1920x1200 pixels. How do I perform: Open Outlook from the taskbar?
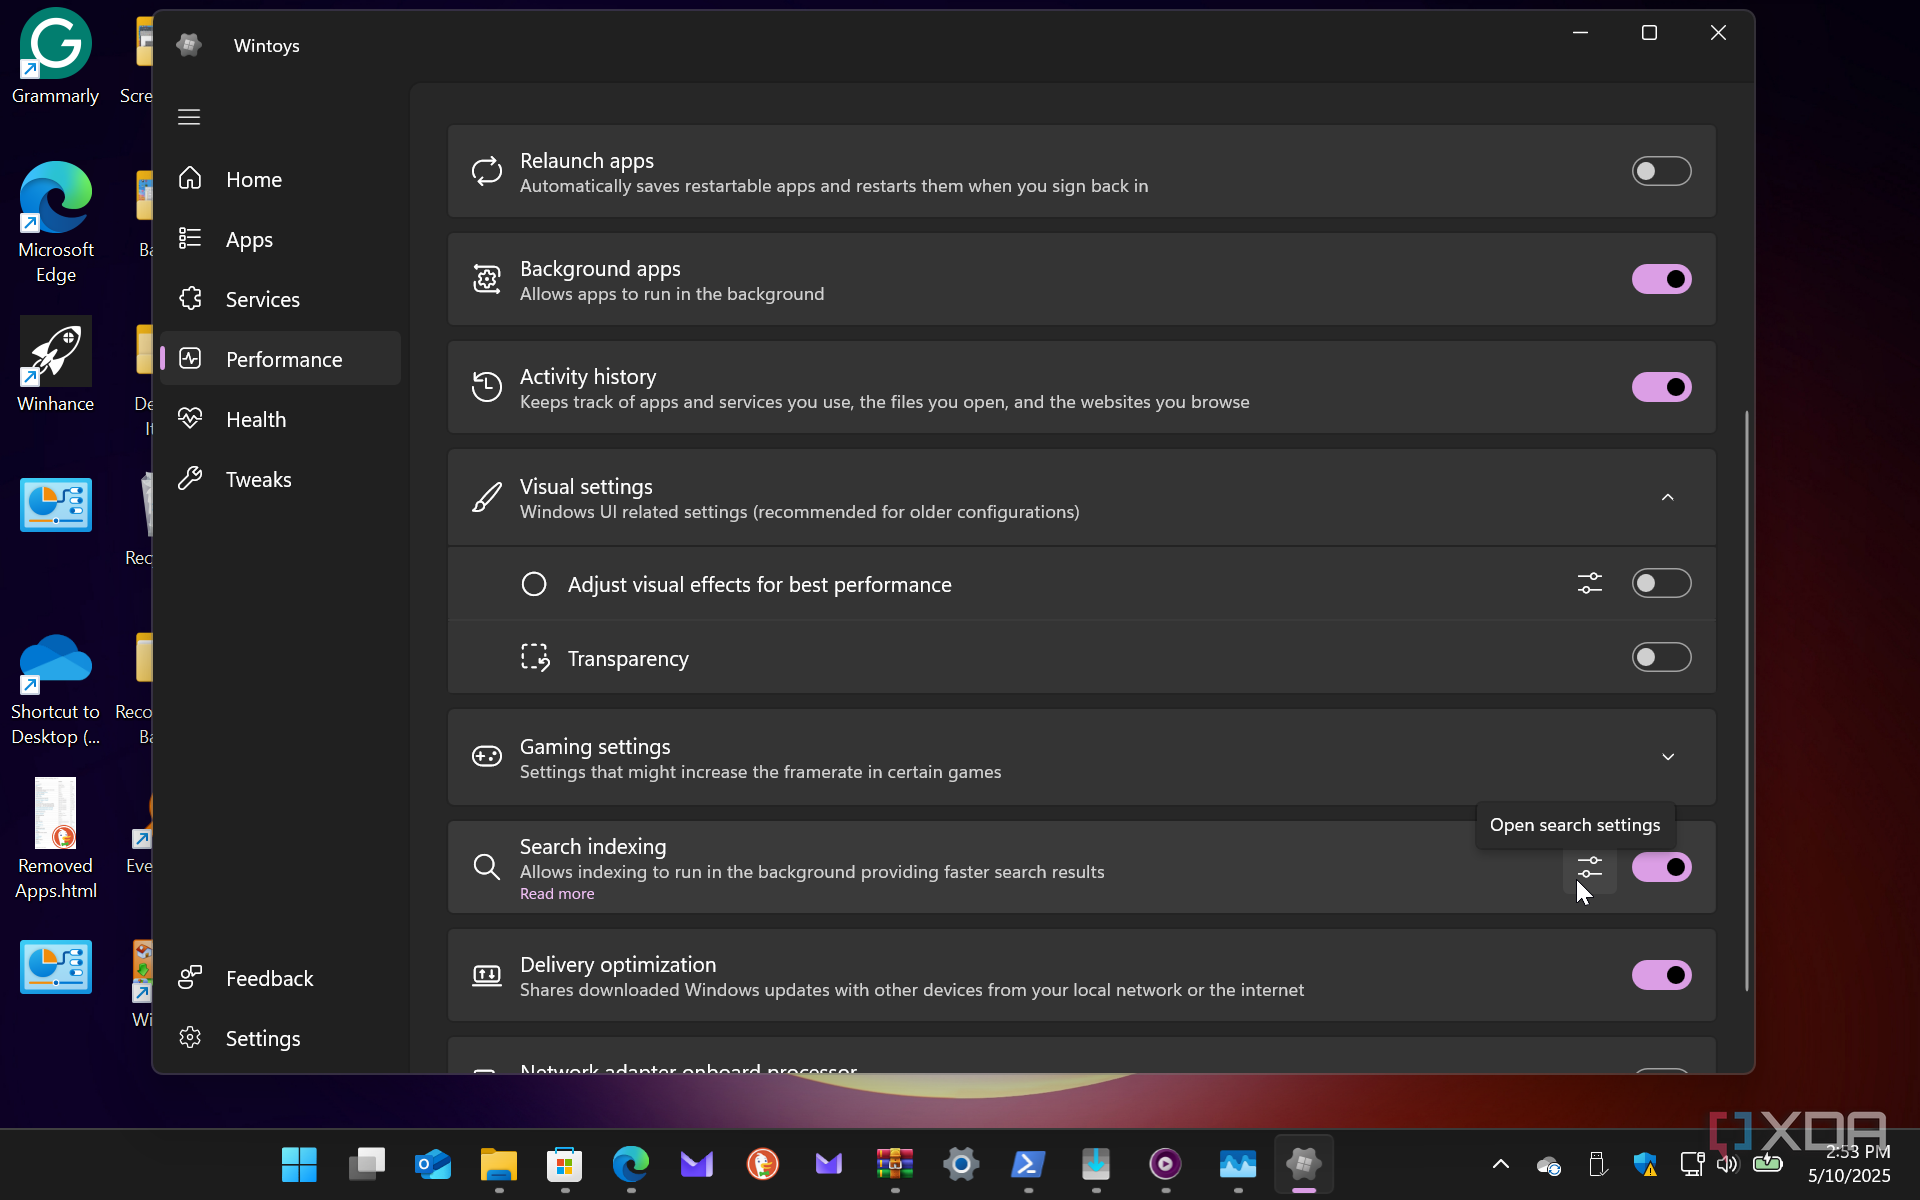click(432, 1164)
